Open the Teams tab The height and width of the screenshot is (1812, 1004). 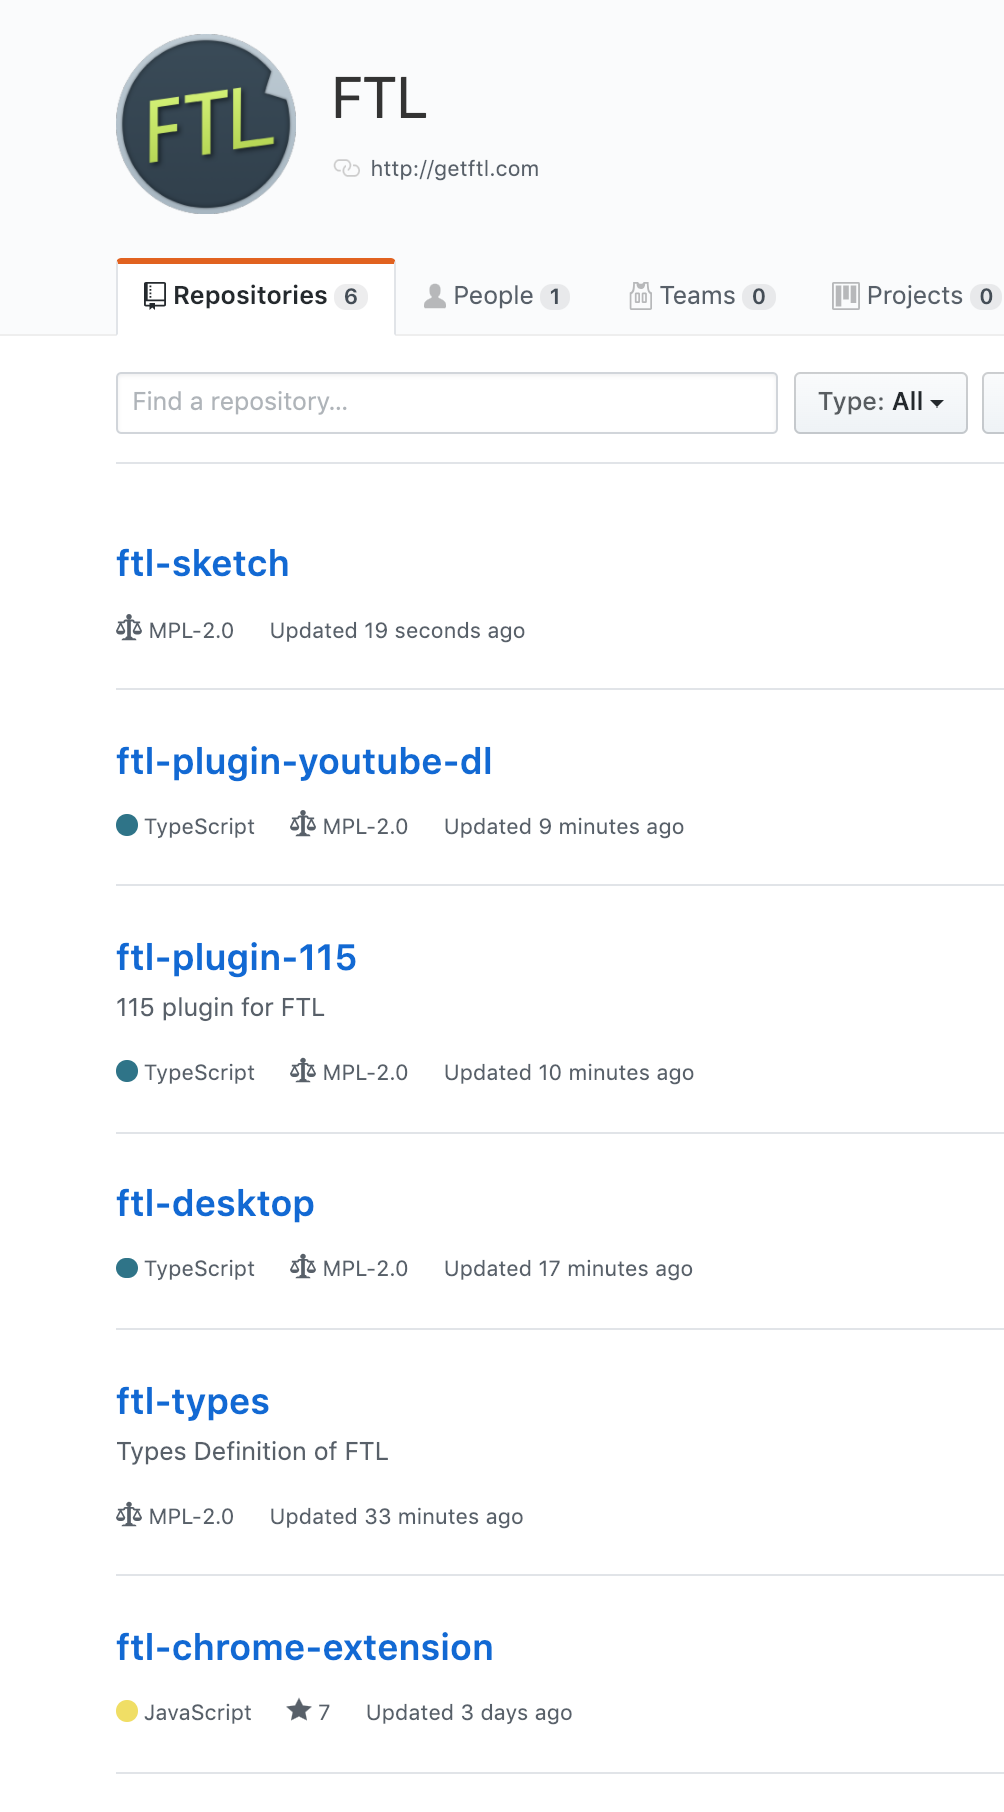click(701, 296)
